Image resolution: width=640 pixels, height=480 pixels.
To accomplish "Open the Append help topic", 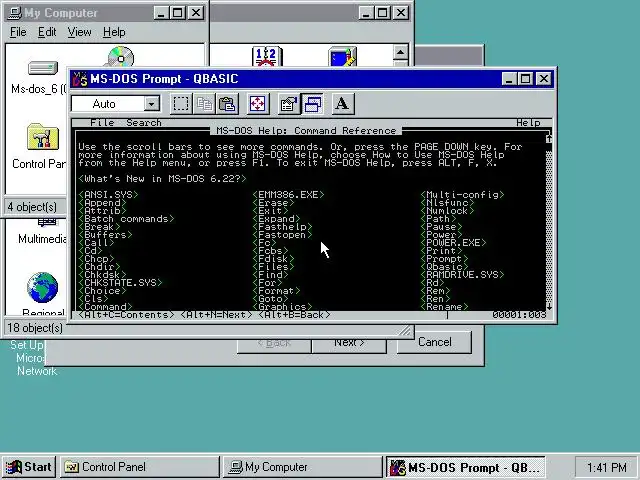I will pyautogui.click(x=102, y=203).
